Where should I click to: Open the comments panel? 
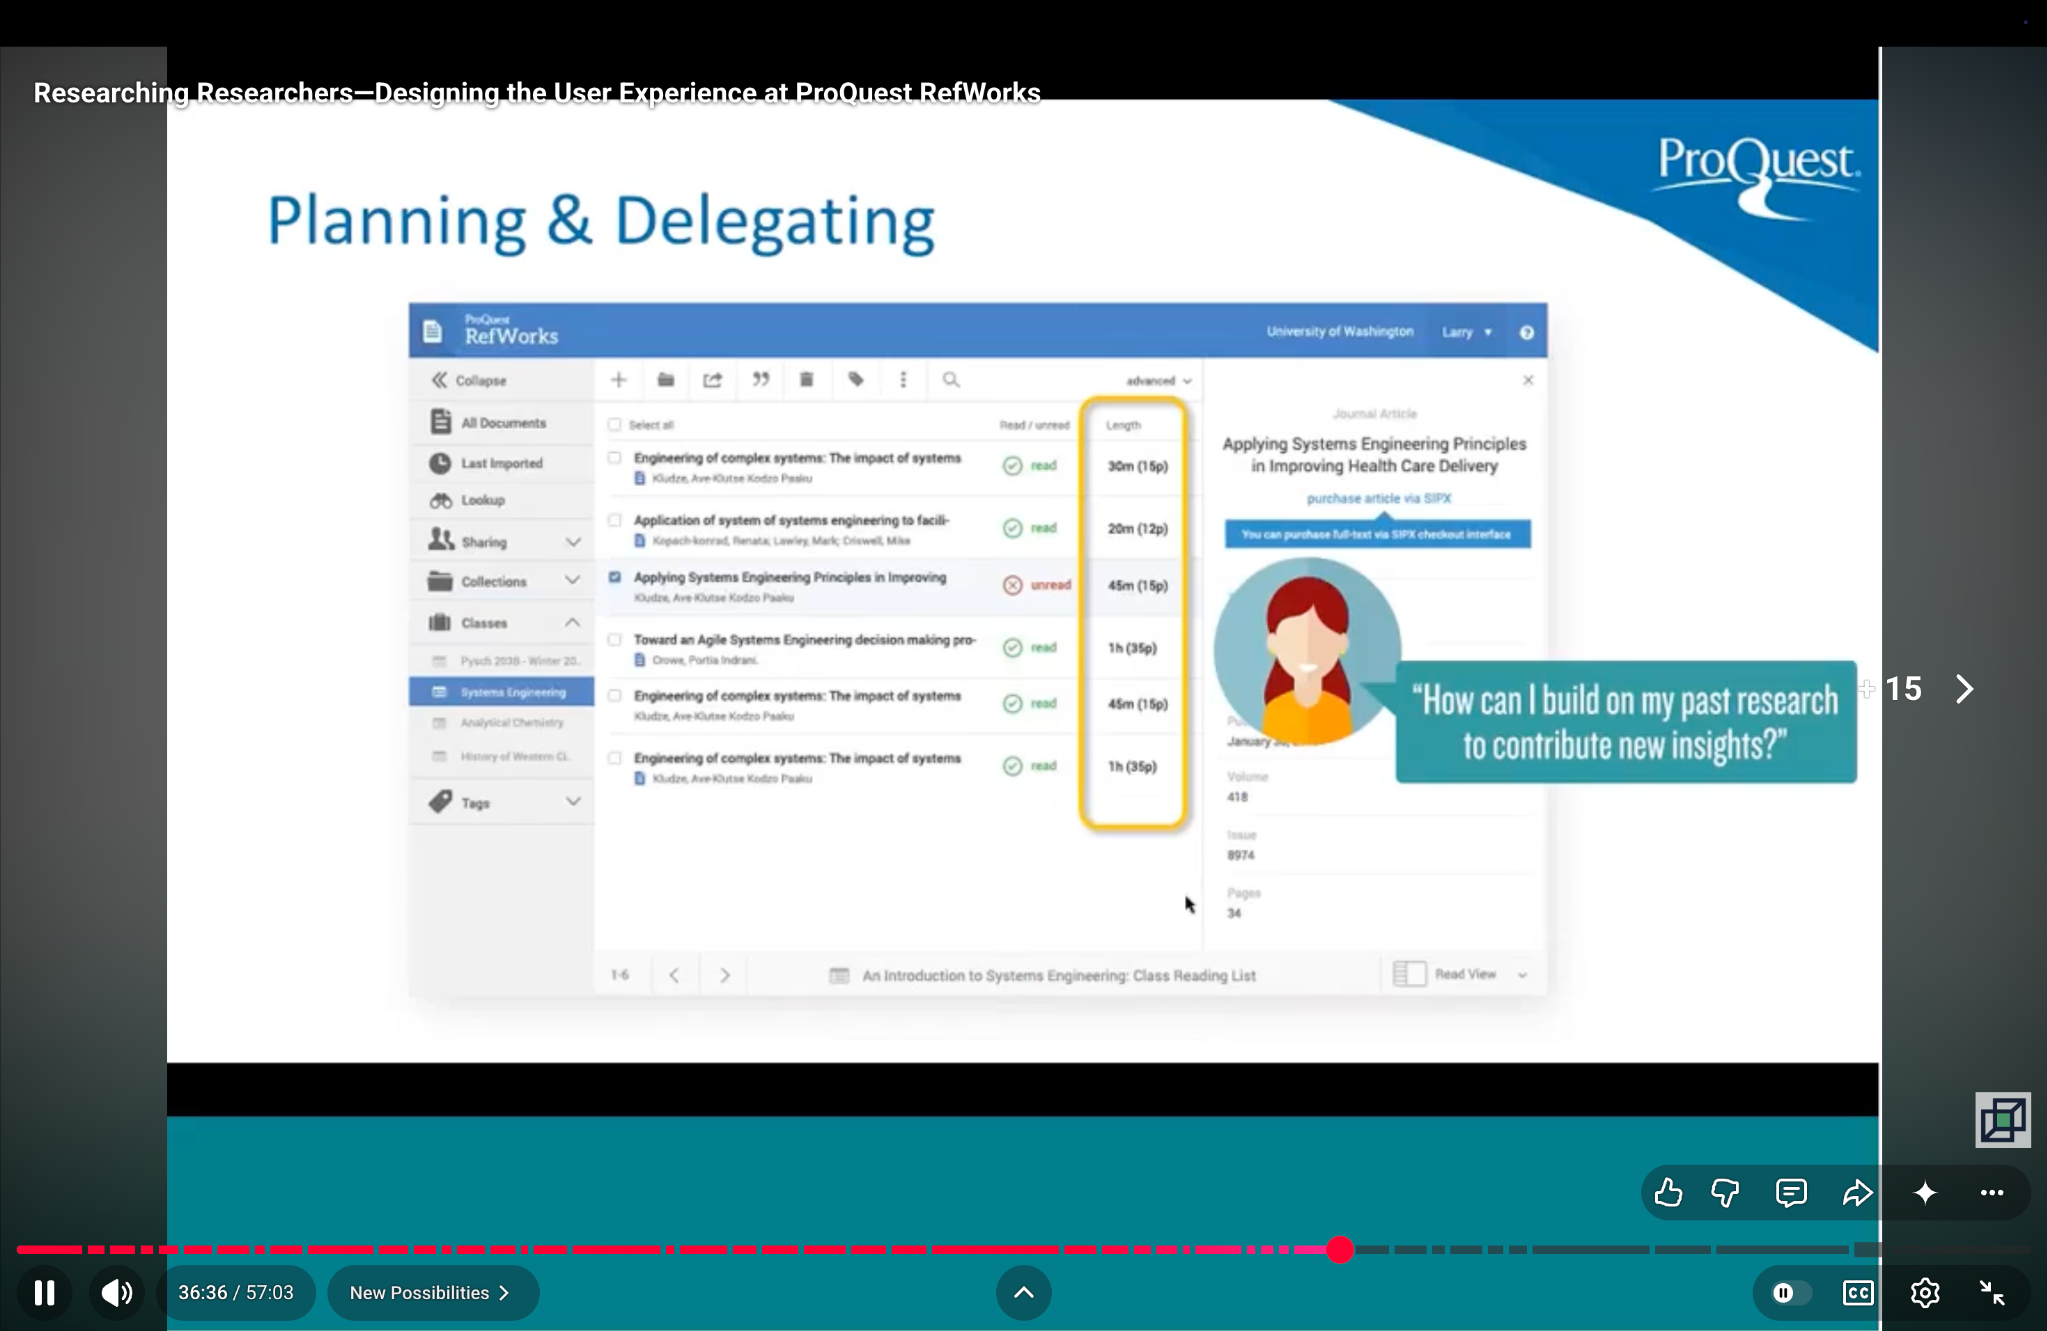[1791, 1192]
